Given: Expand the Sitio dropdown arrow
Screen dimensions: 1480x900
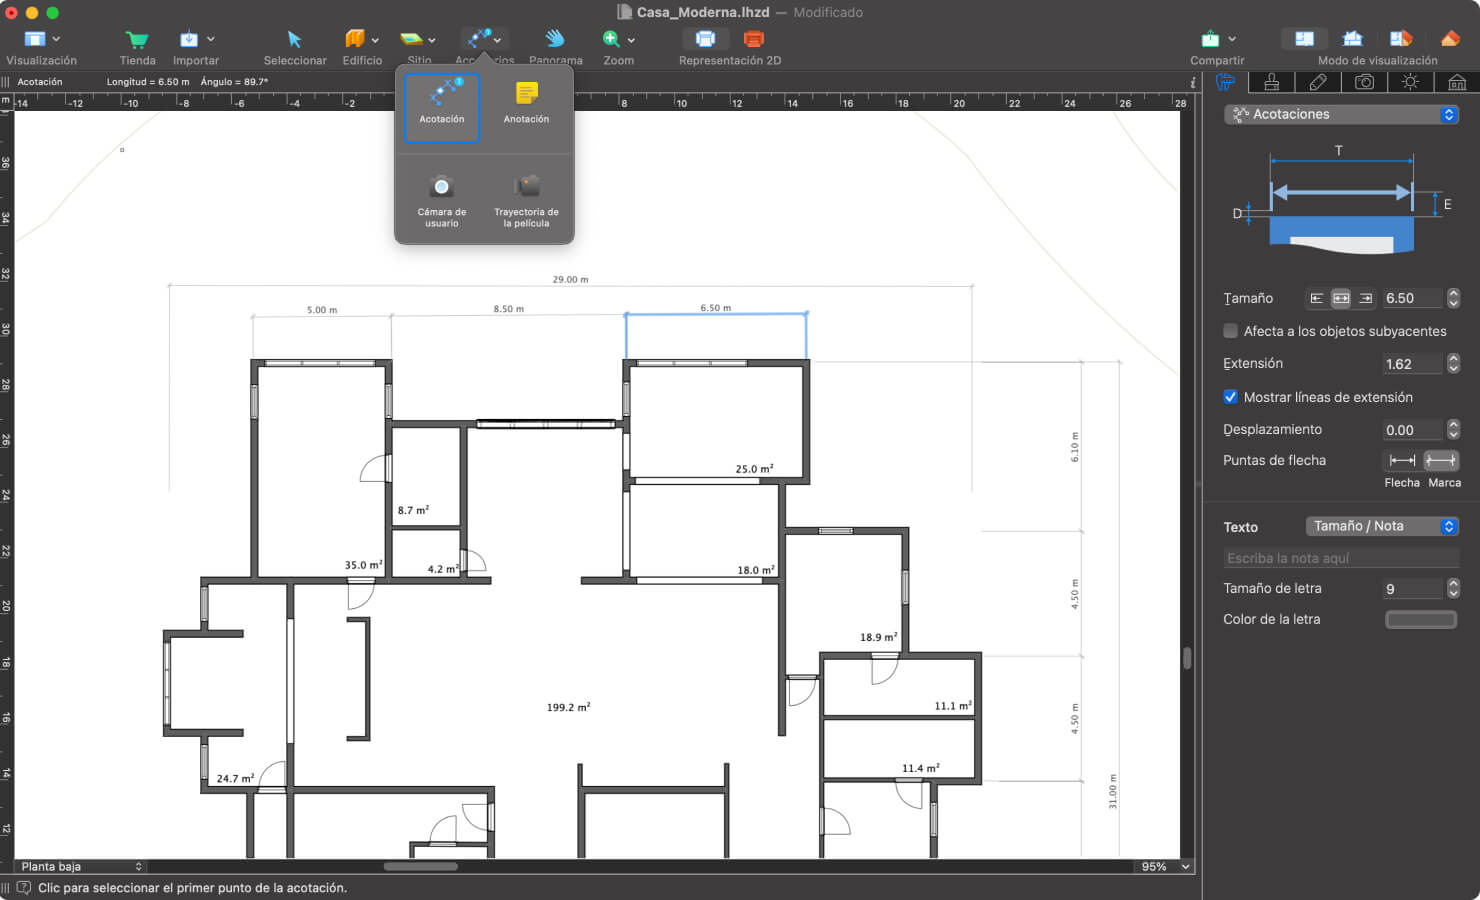Looking at the screenshot, I should click(x=432, y=41).
